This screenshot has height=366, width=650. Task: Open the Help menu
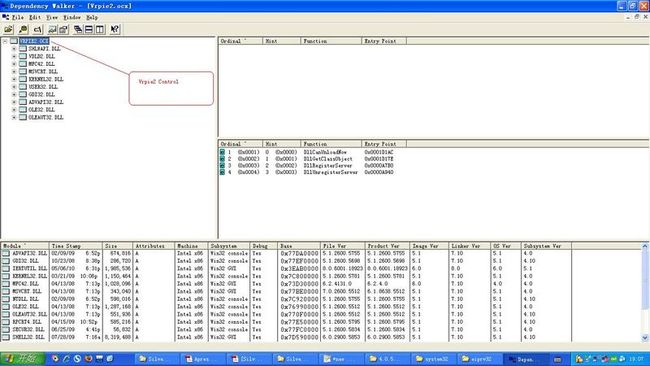click(92, 17)
